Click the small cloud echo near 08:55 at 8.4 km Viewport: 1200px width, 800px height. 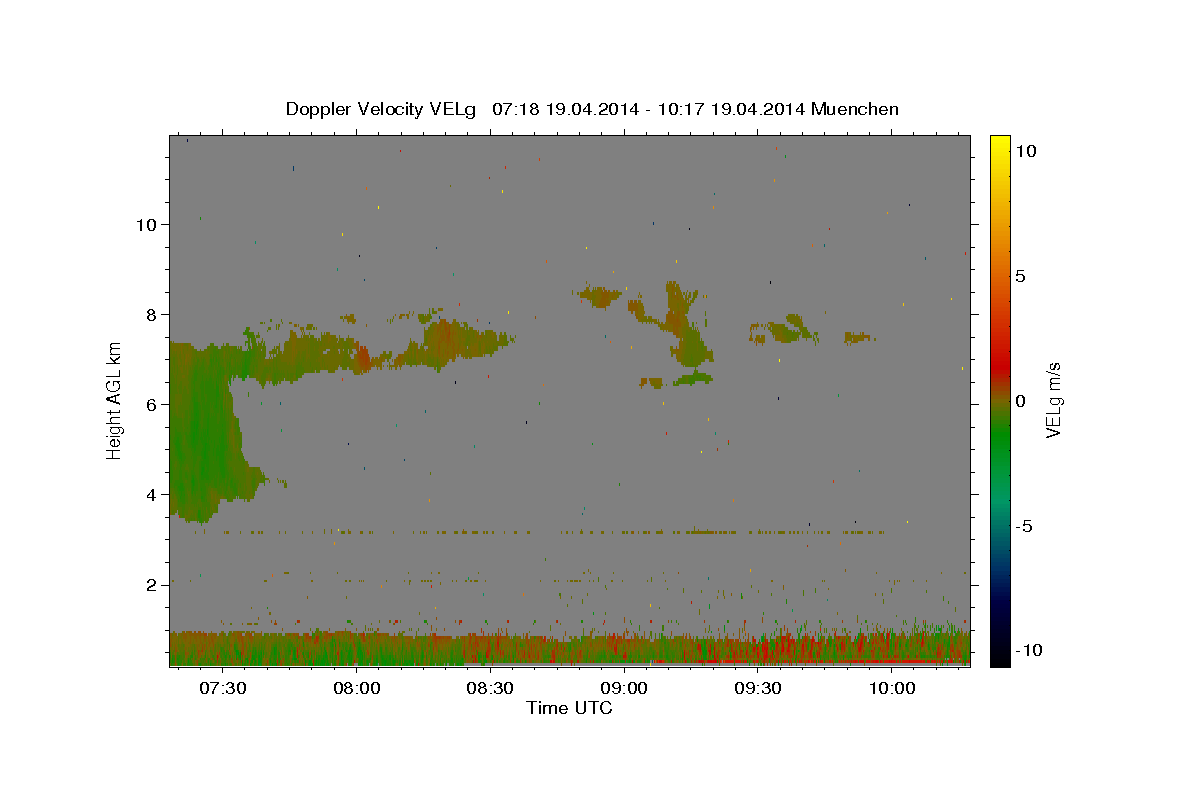(x=600, y=296)
